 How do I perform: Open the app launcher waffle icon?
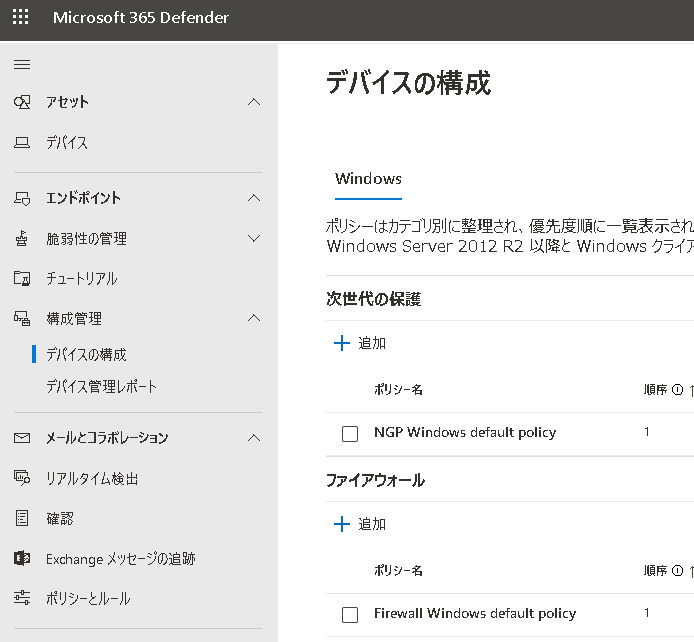(21, 18)
